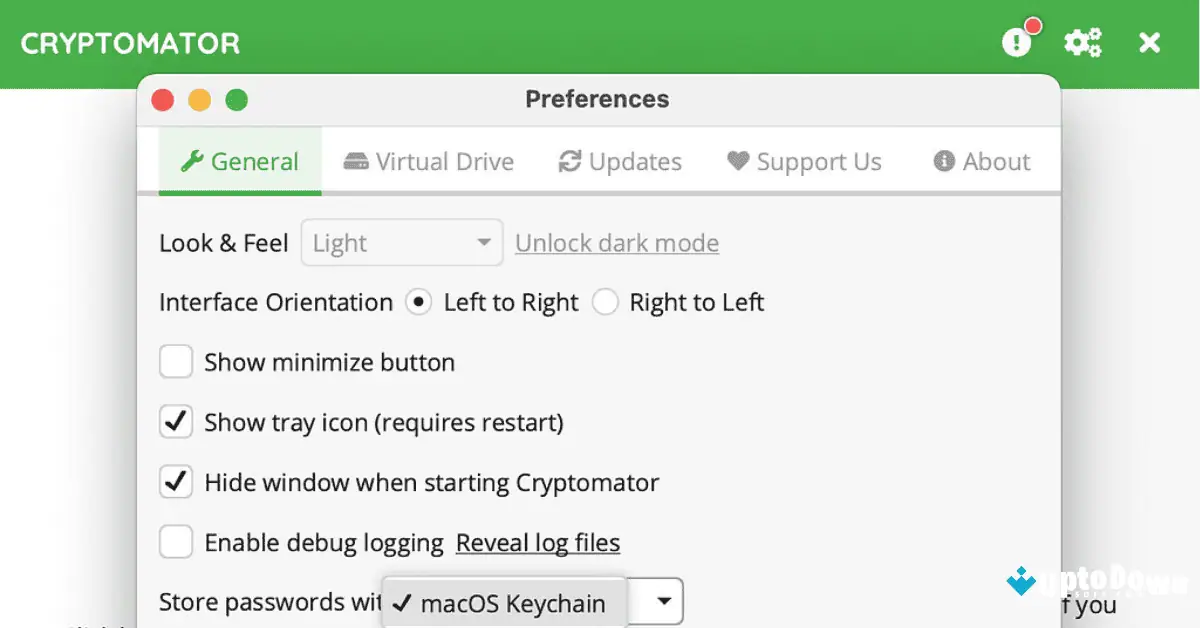The width and height of the screenshot is (1200, 628).
Task: Disable Show tray icon option
Action: tap(176, 421)
